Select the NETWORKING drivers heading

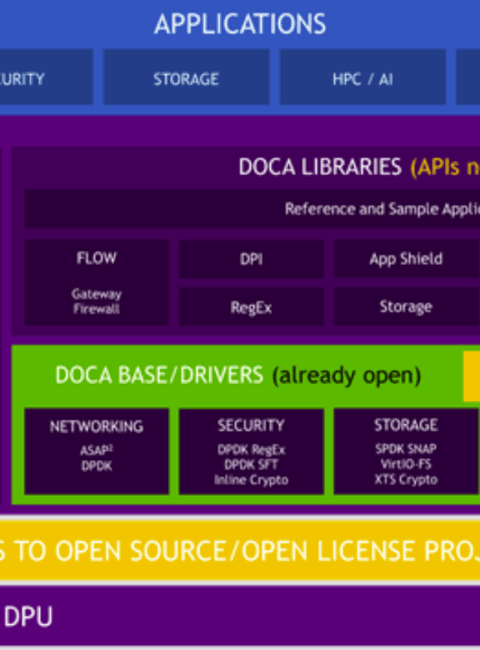(x=97, y=426)
